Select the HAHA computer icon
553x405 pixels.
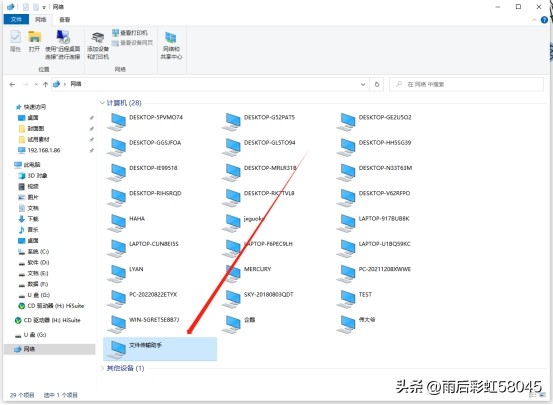click(x=117, y=223)
